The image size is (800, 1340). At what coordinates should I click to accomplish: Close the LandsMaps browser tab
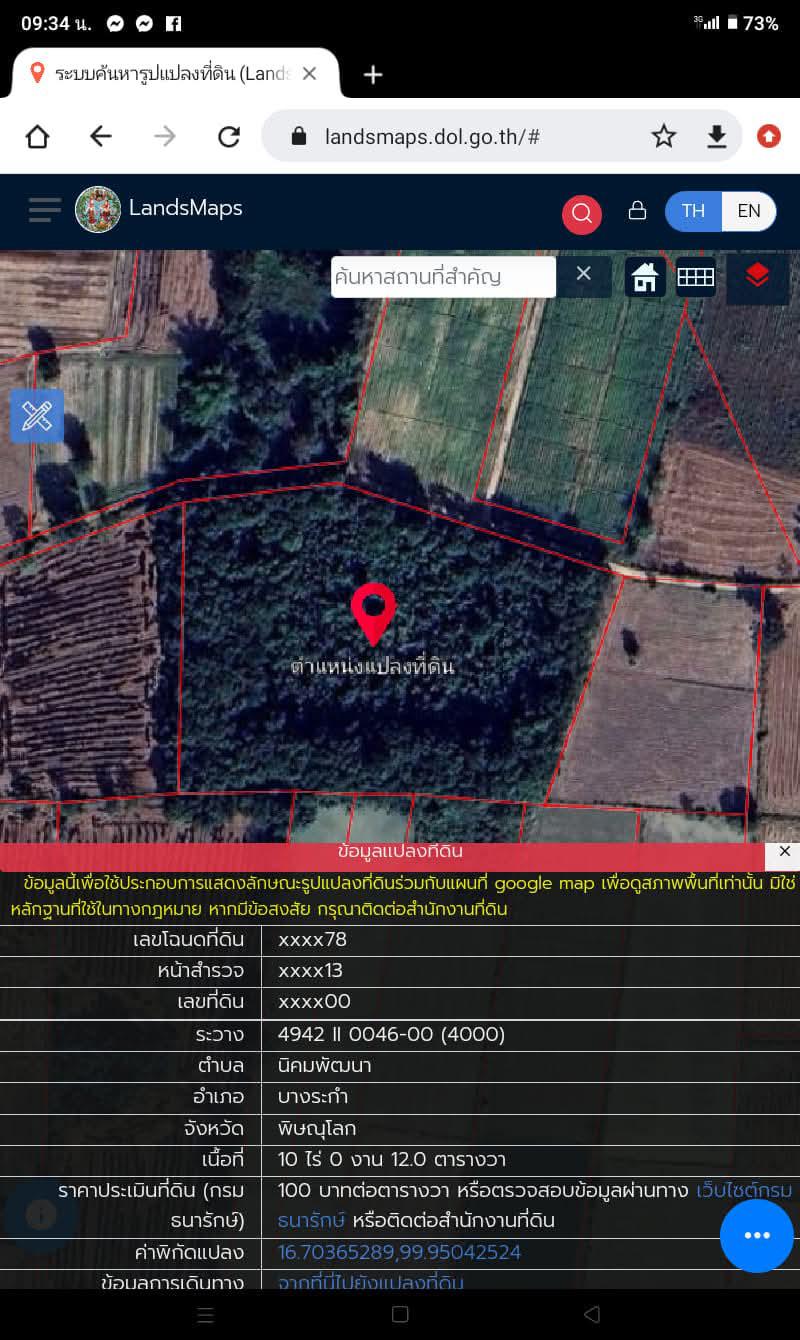point(309,74)
